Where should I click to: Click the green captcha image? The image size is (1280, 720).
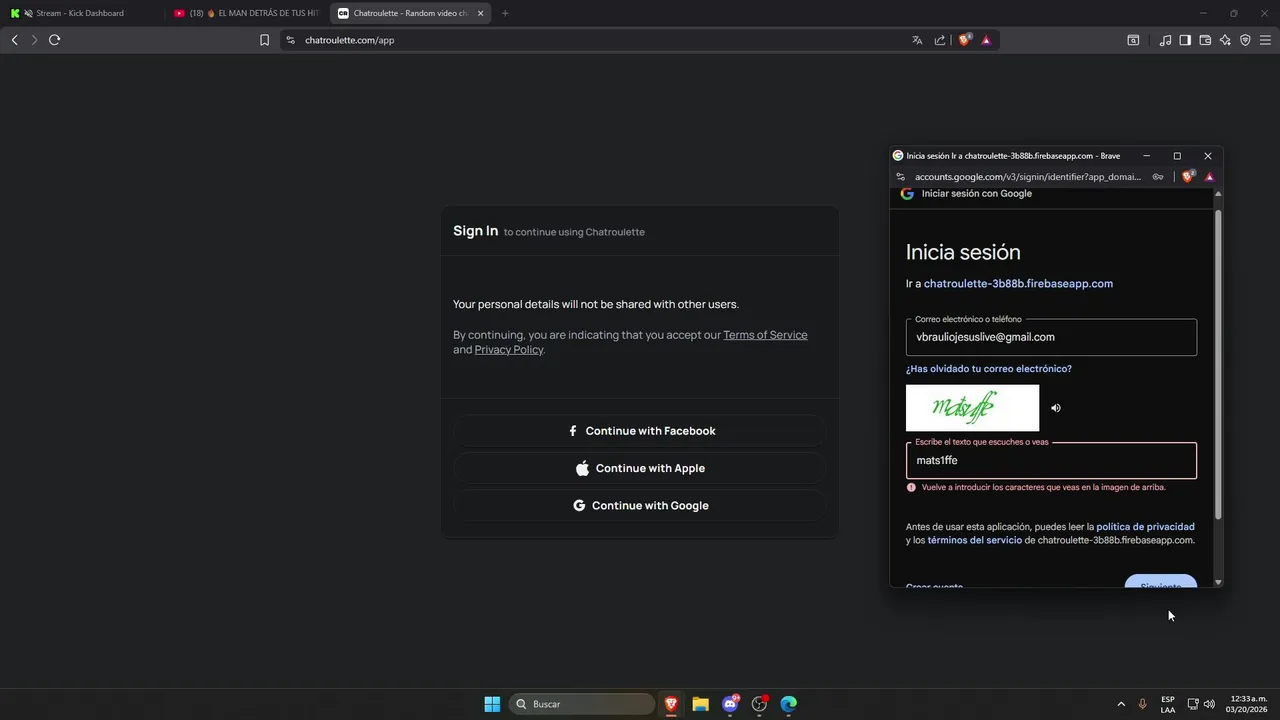972,408
